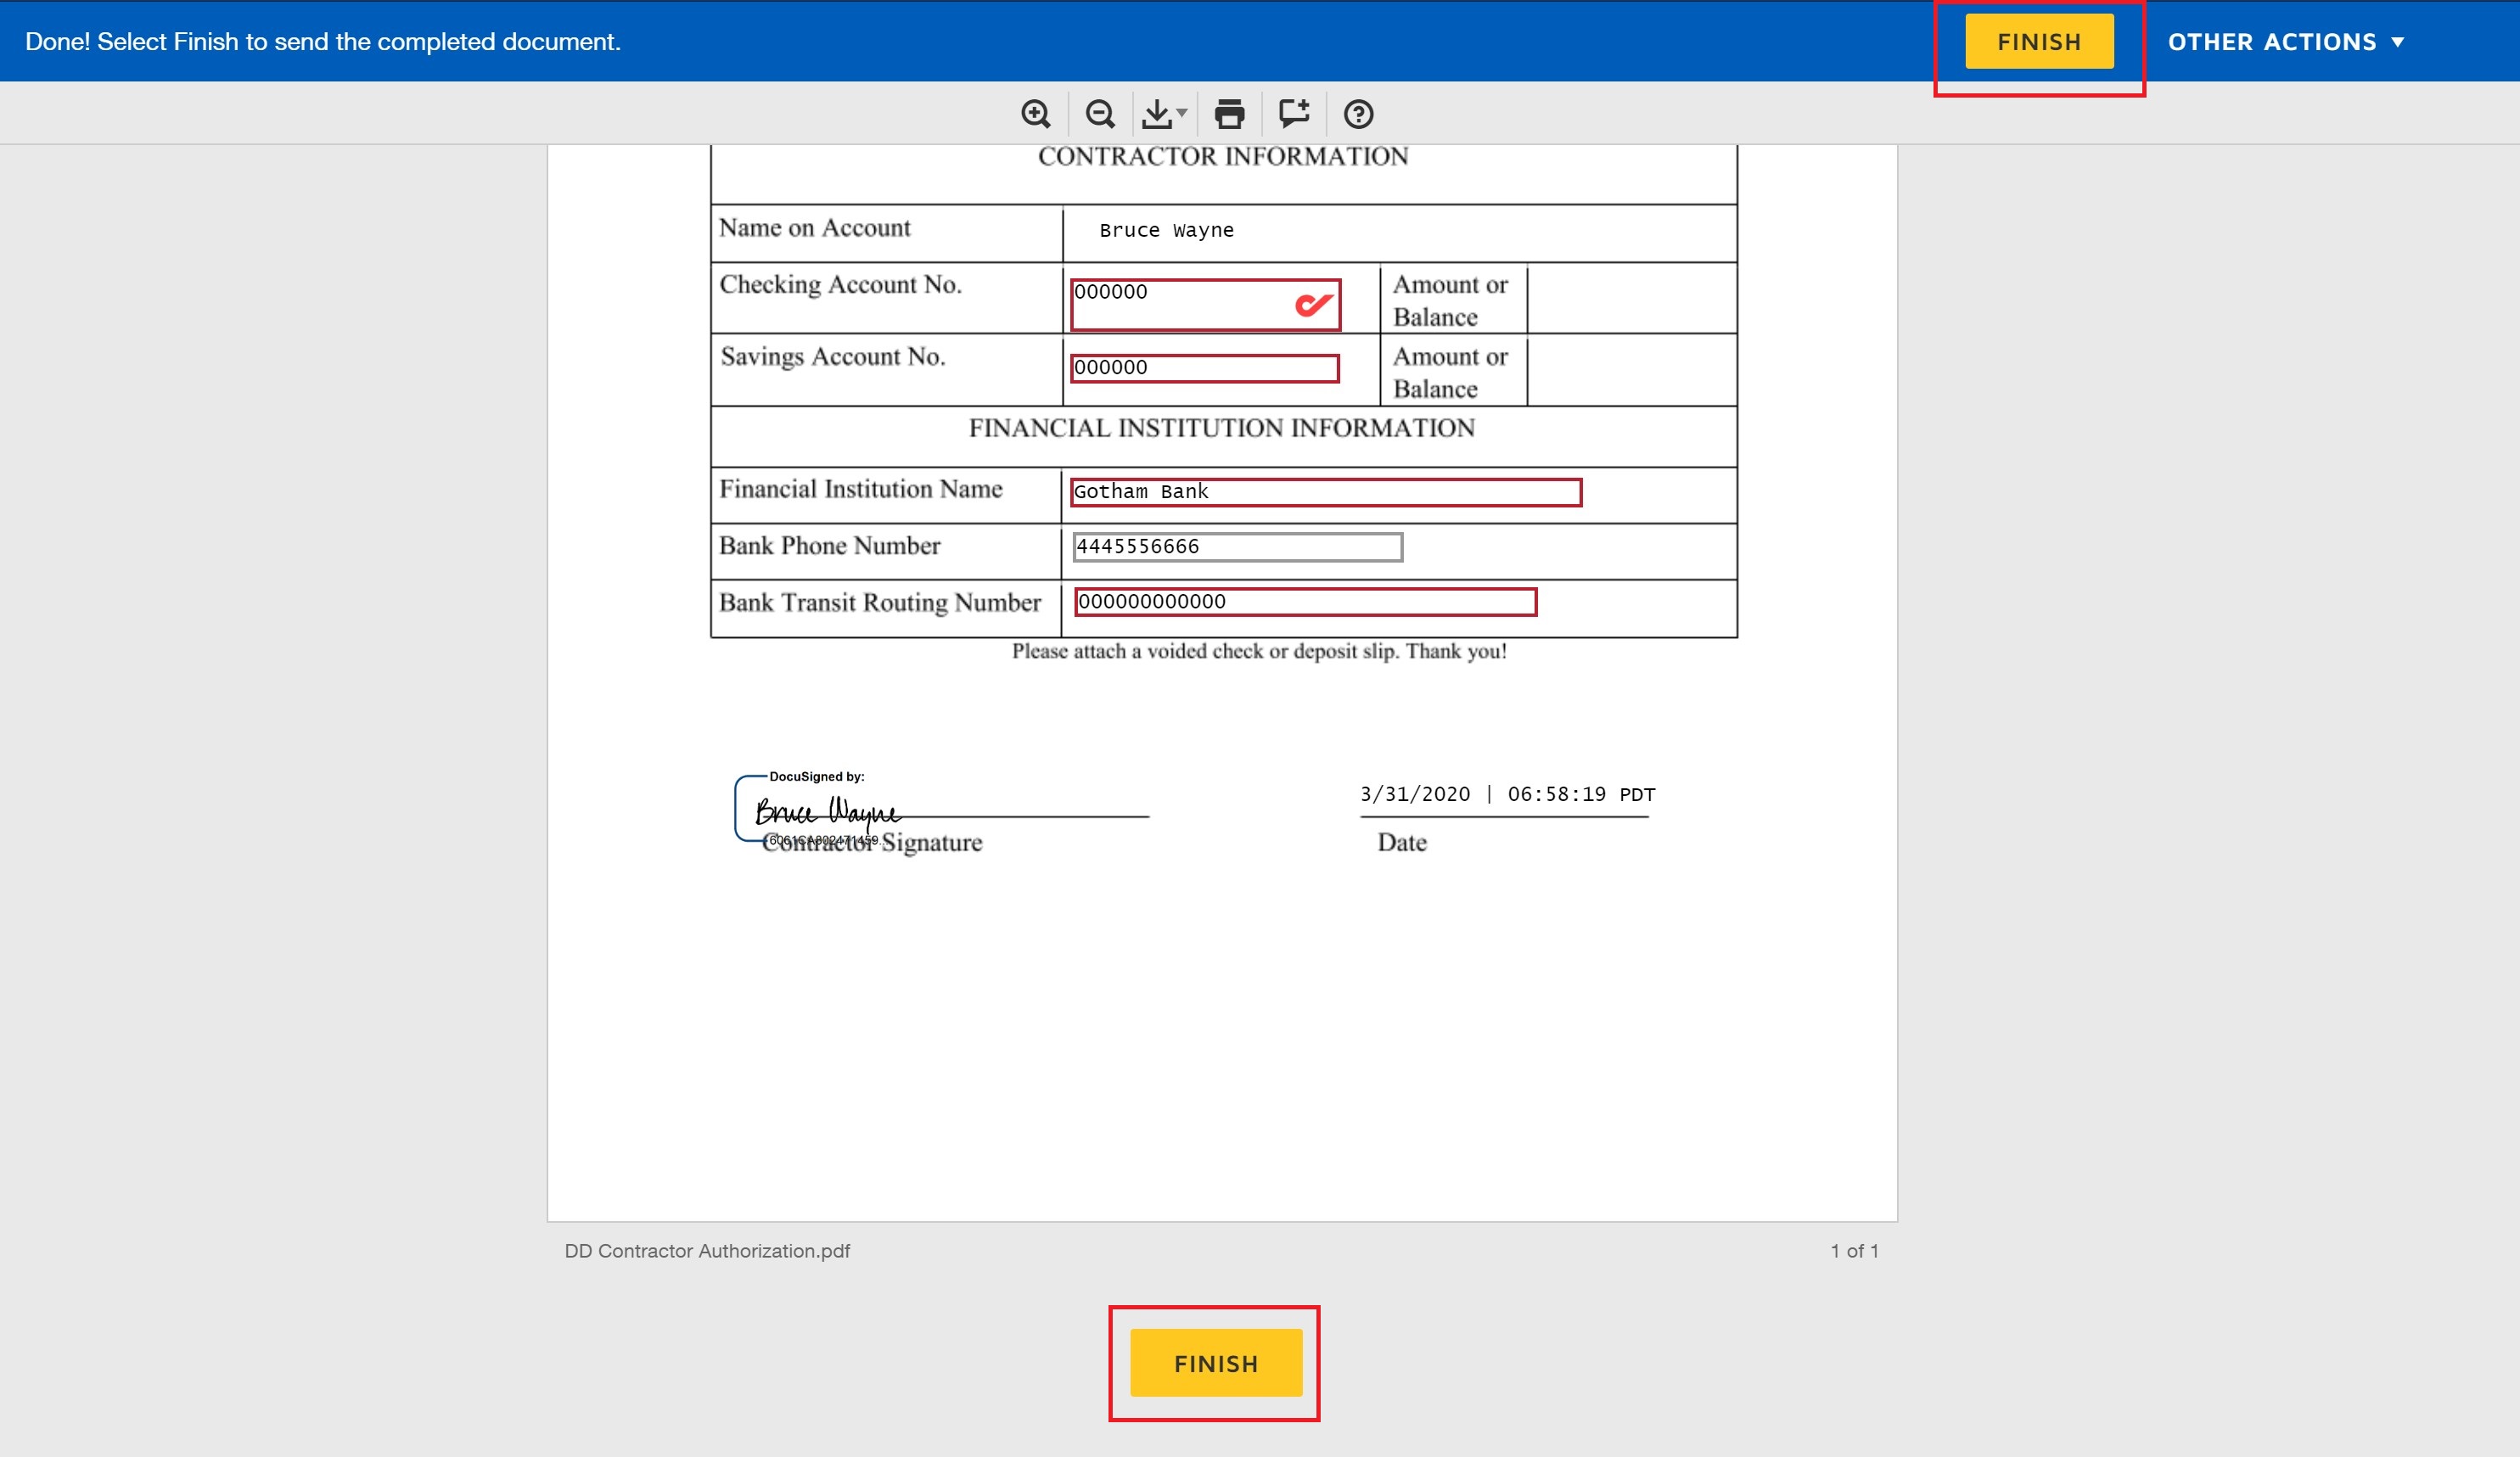Click the 'CONTRACTOR INFORMATION' heading
Screen dimensions: 2520x1457
click(1223, 156)
